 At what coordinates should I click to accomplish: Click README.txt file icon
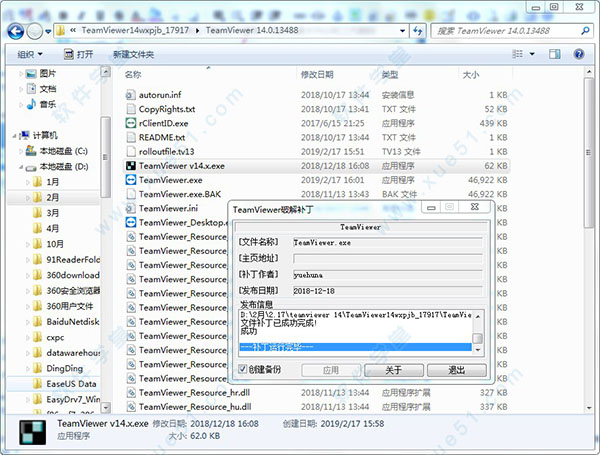[131, 137]
